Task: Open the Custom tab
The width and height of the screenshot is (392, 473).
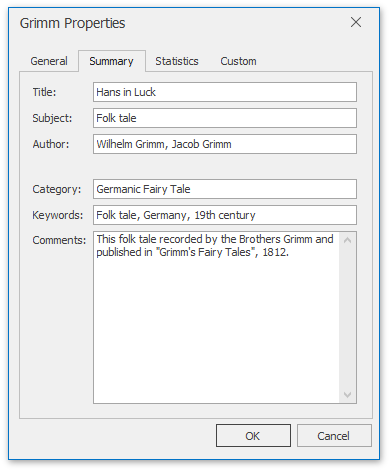Action: tap(239, 61)
